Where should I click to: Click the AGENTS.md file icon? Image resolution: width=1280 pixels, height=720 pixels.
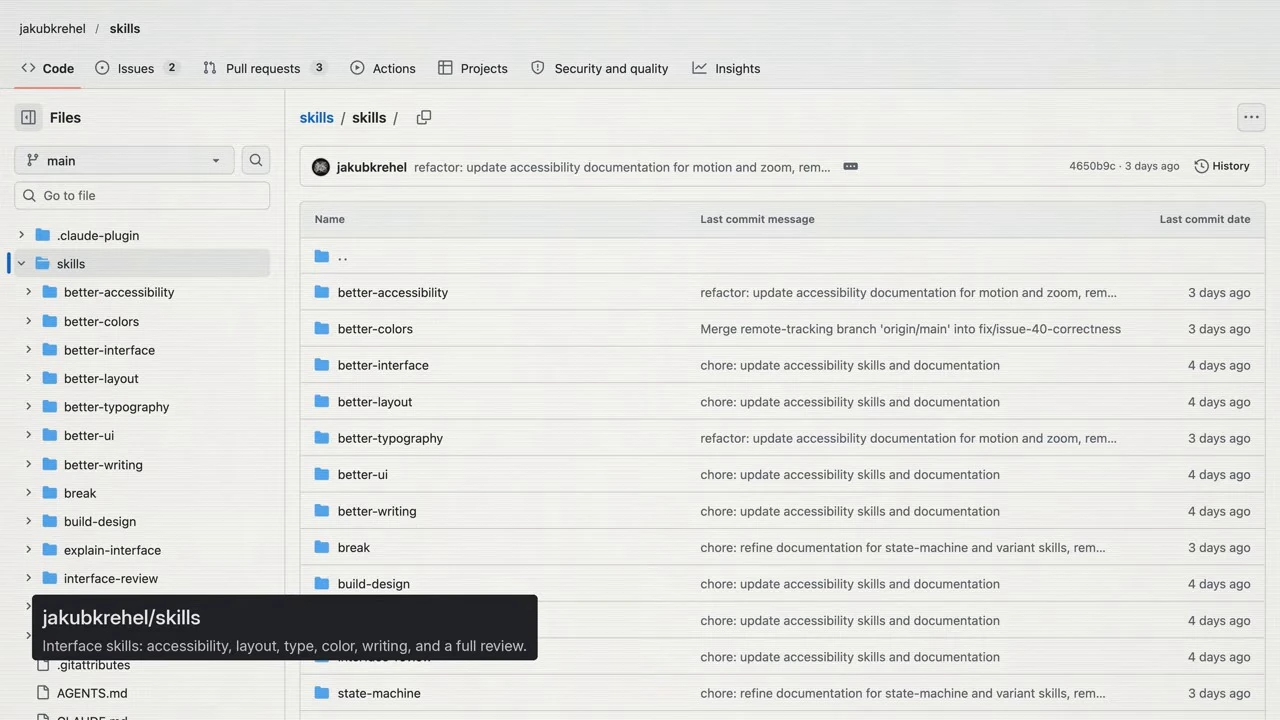(43, 693)
